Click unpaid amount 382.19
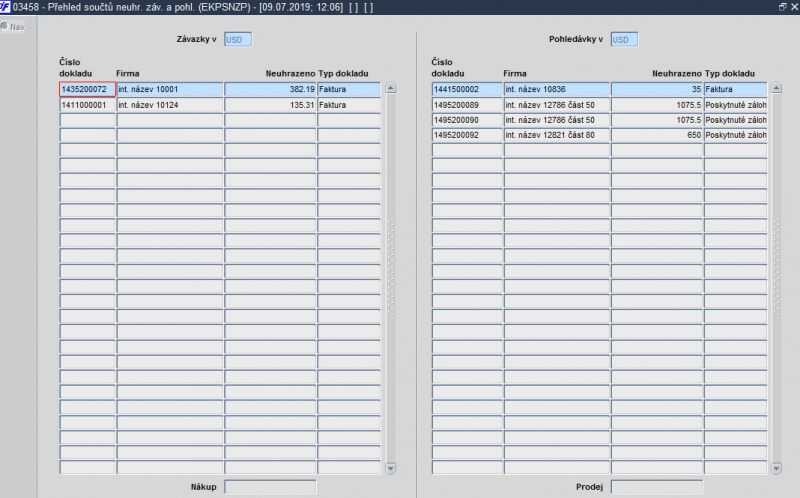Image resolution: width=800 pixels, height=498 pixels. 270,89
